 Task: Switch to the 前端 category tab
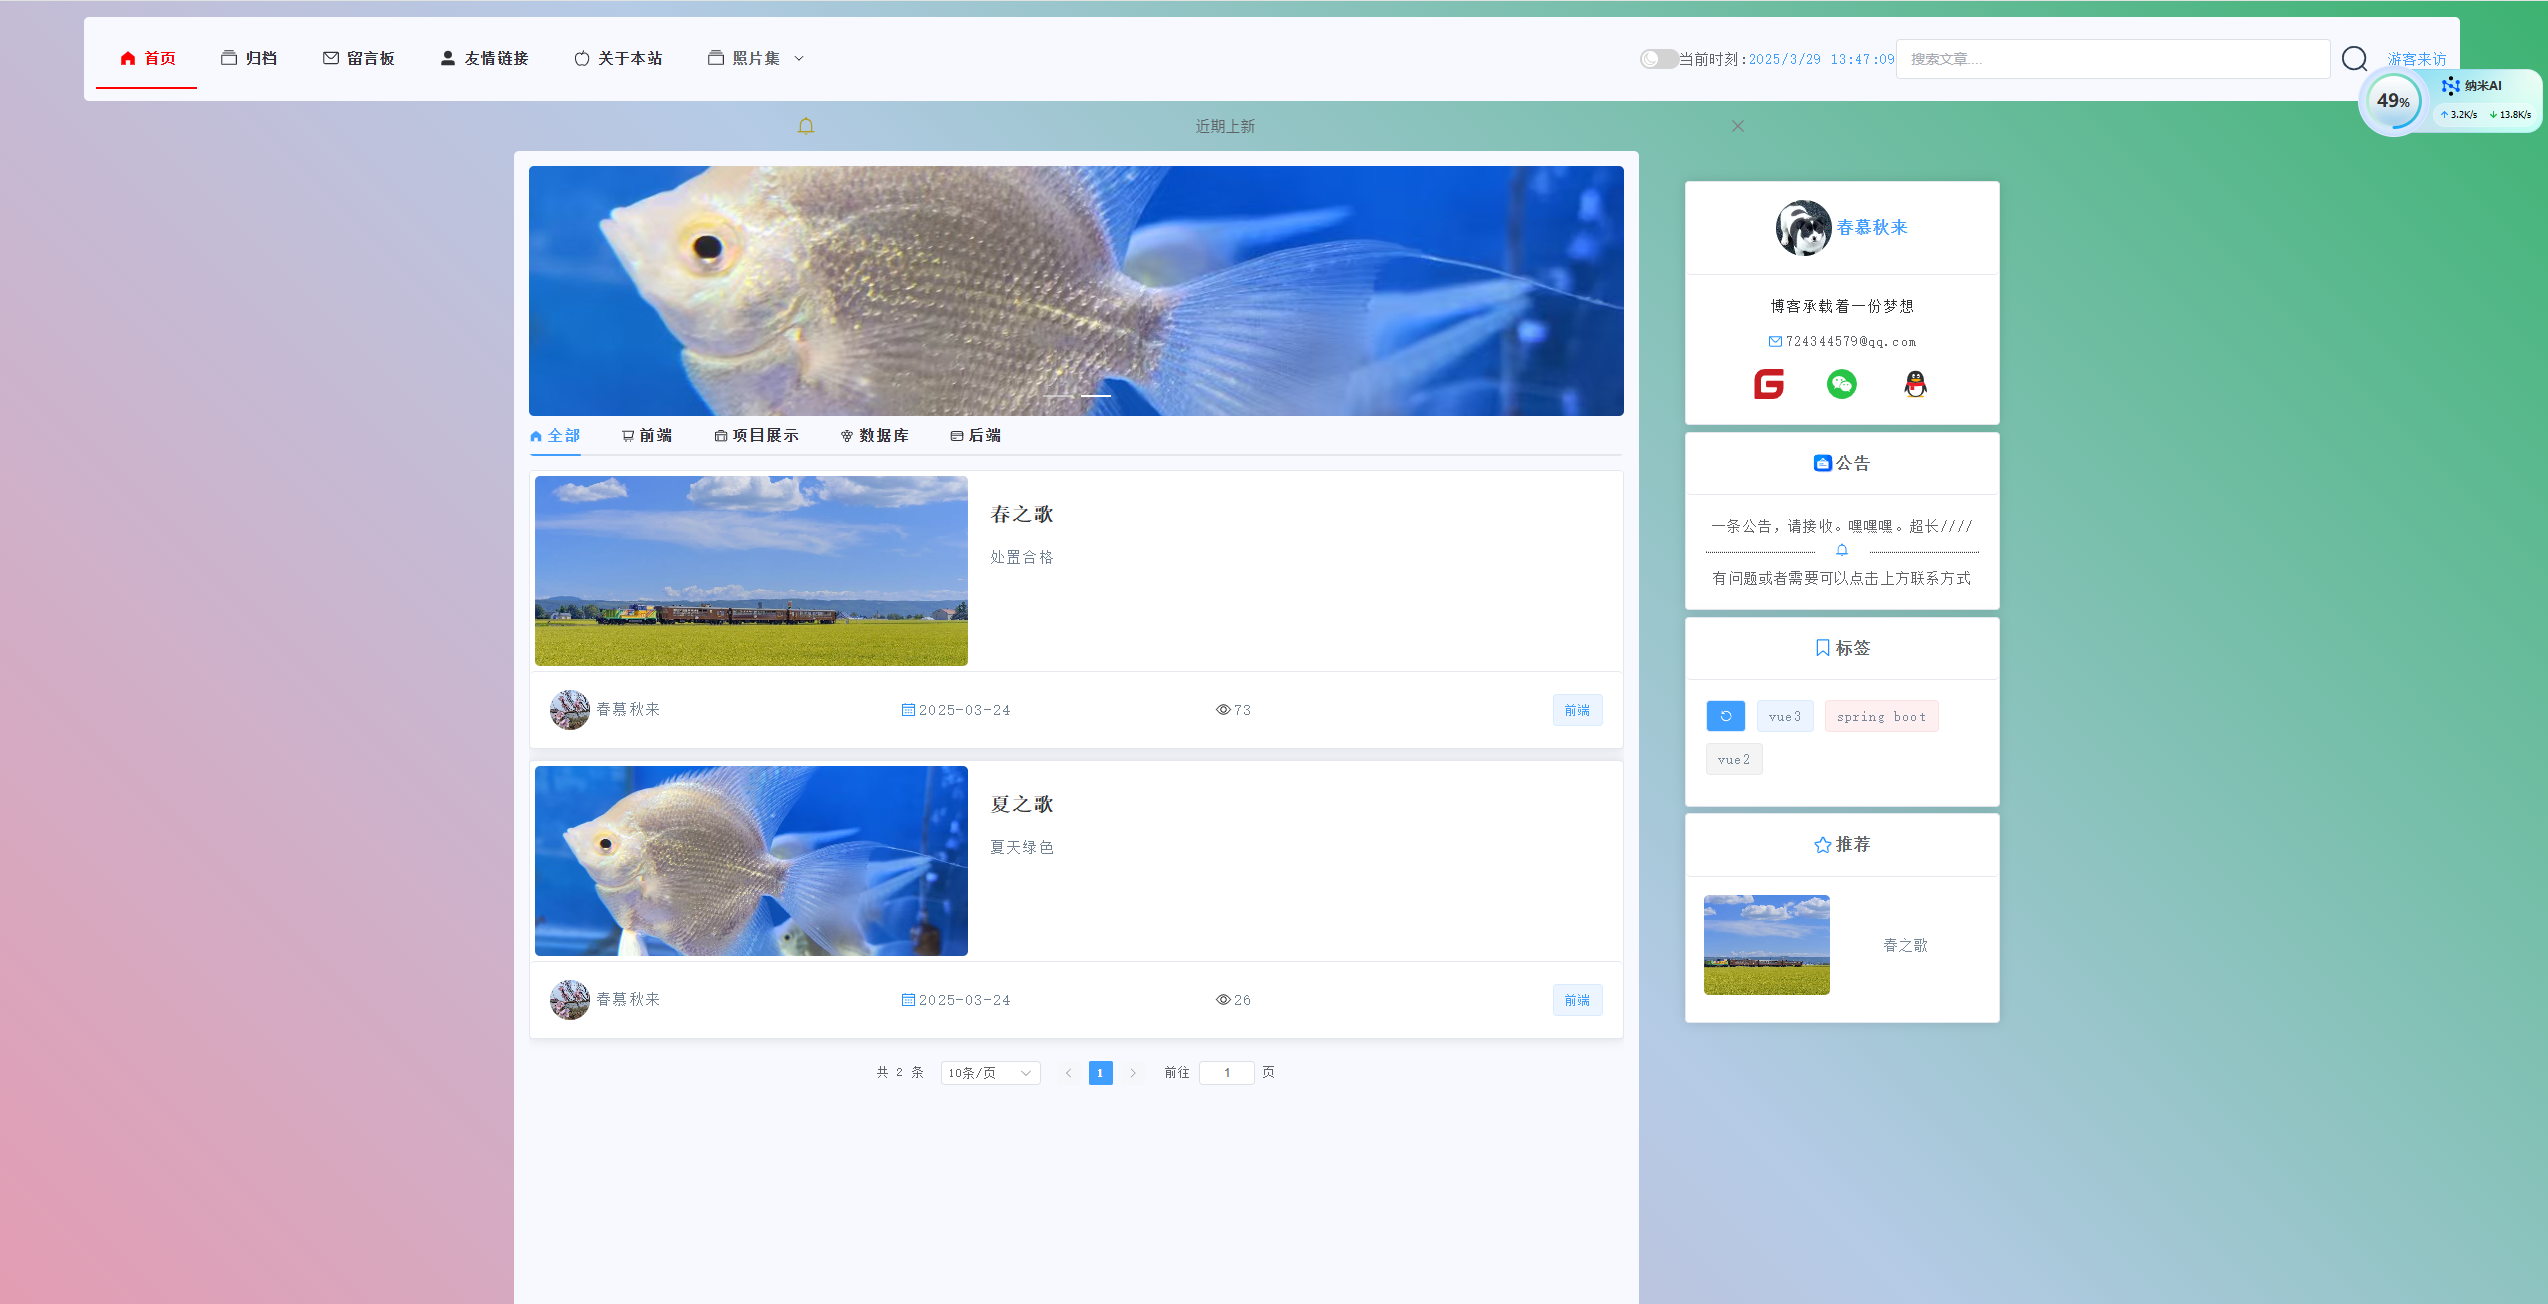point(647,436)
